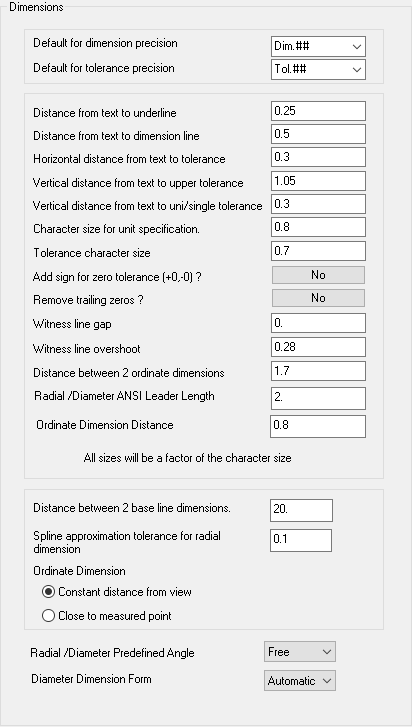Click the Tolerance character size field

[318, 251]
